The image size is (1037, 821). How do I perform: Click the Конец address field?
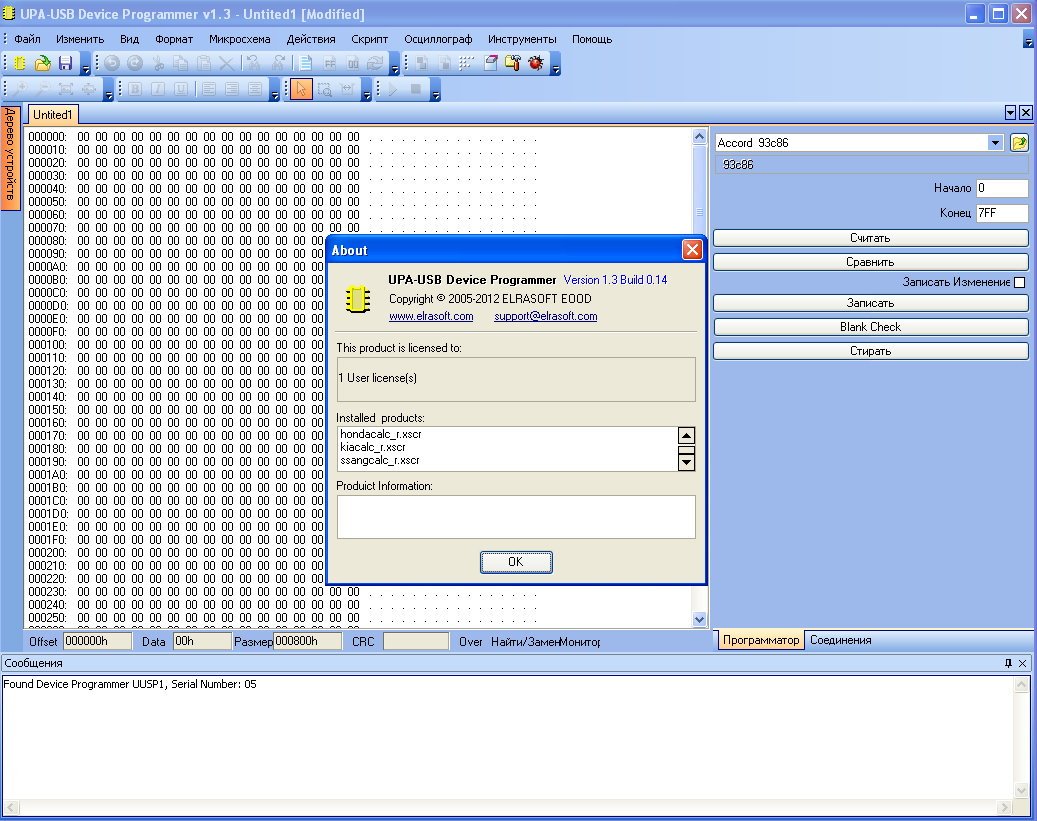1002,213
